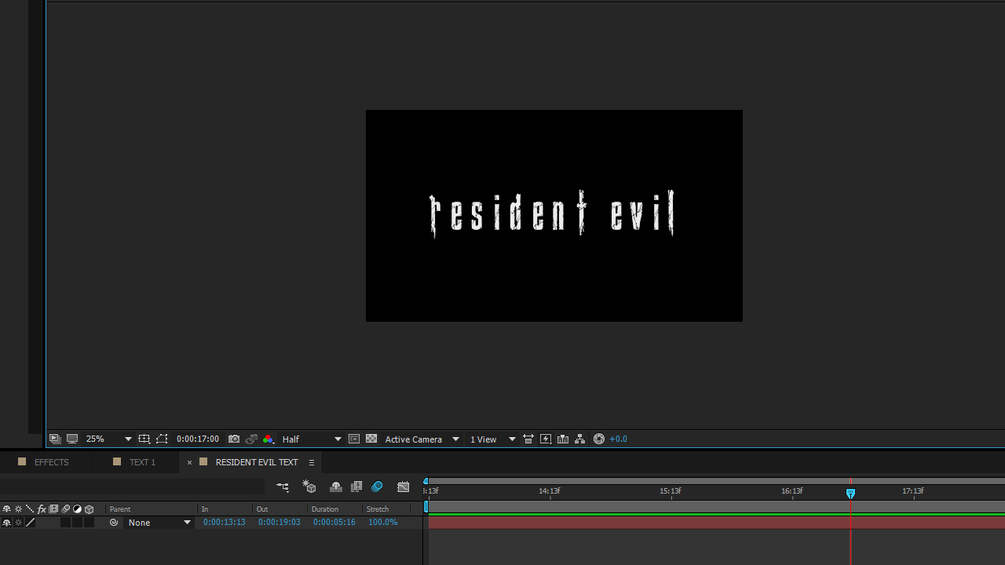Click the Shy column header icon

click(x=6, y=509)
